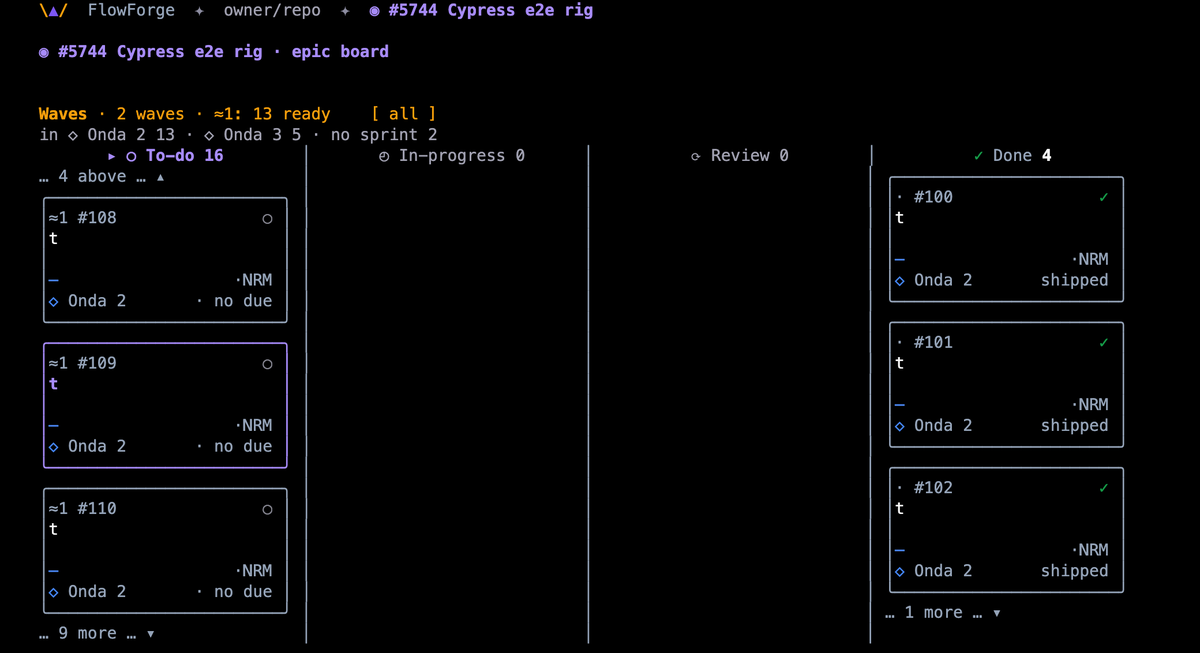Open issue #101 from its card ID
Screen dimensions: 1200x653
point(933,343)
